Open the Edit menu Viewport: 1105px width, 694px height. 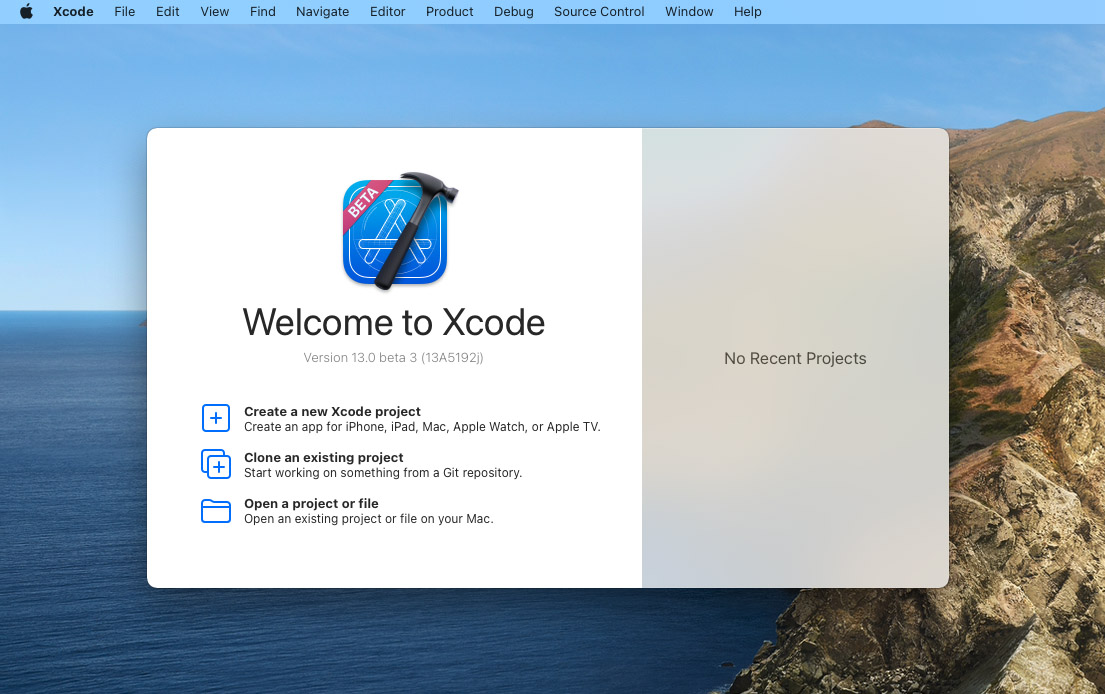(x=168, y=11)
